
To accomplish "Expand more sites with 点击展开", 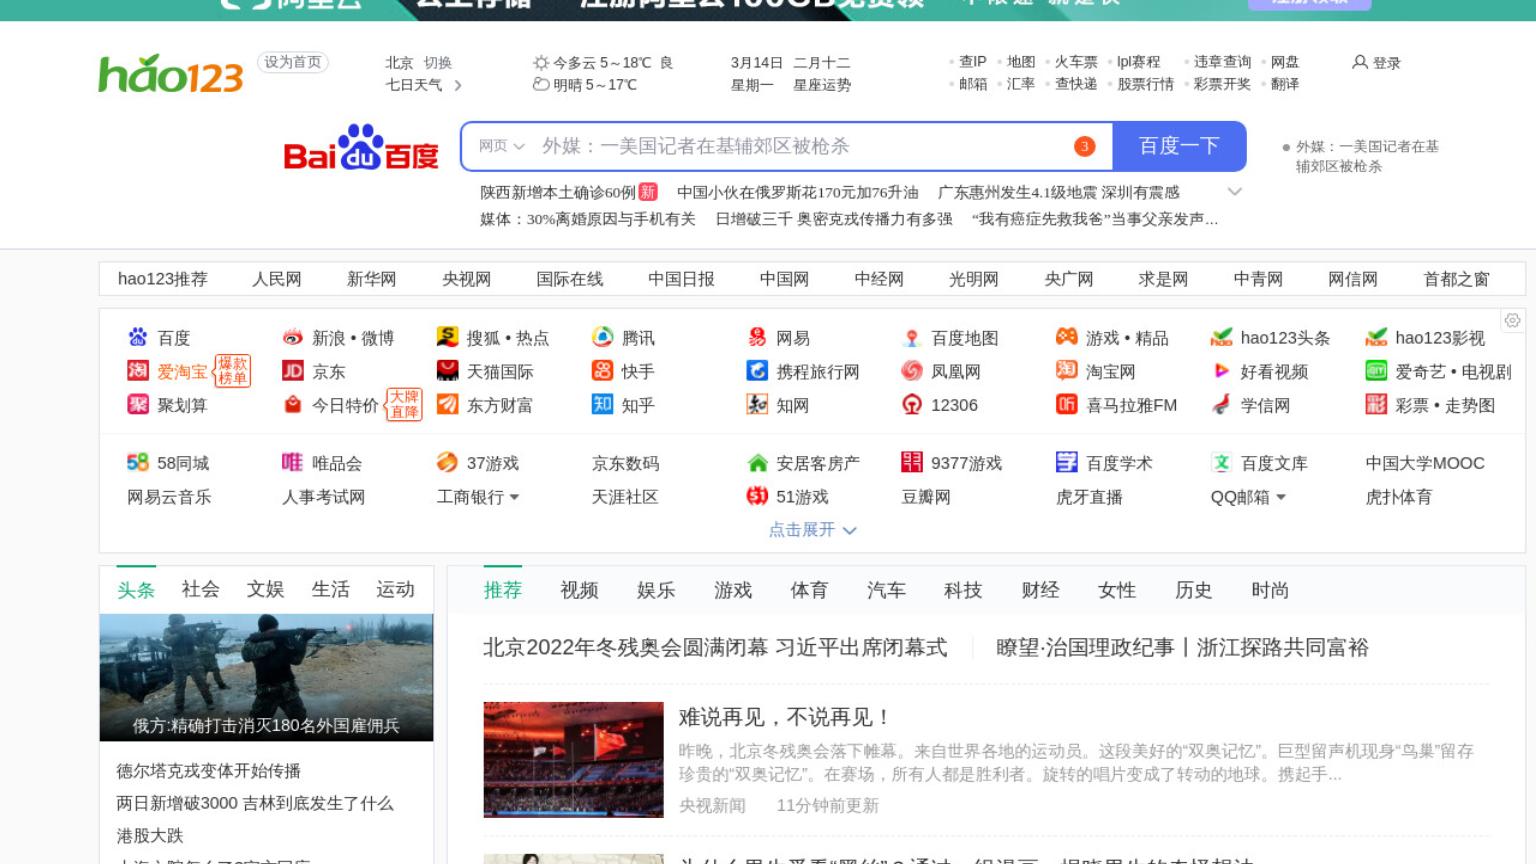I will coord(812,530).
